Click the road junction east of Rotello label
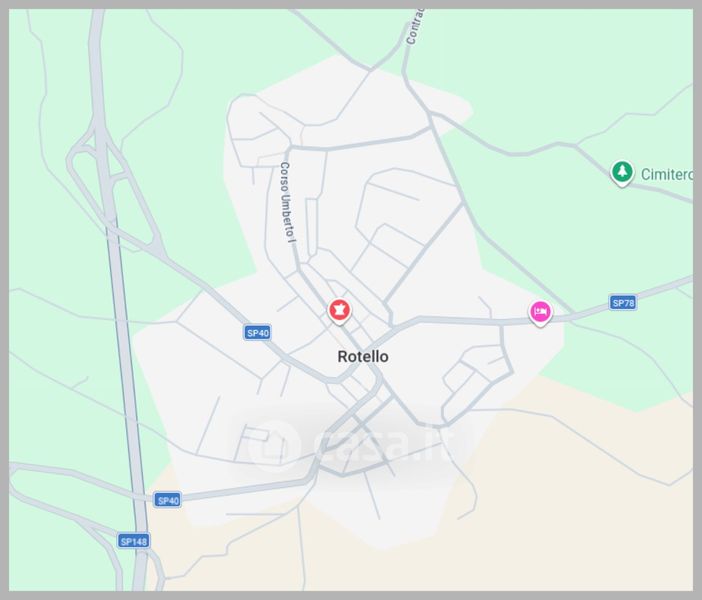This screenshot has height=600, width=702. tap(393, 330)
